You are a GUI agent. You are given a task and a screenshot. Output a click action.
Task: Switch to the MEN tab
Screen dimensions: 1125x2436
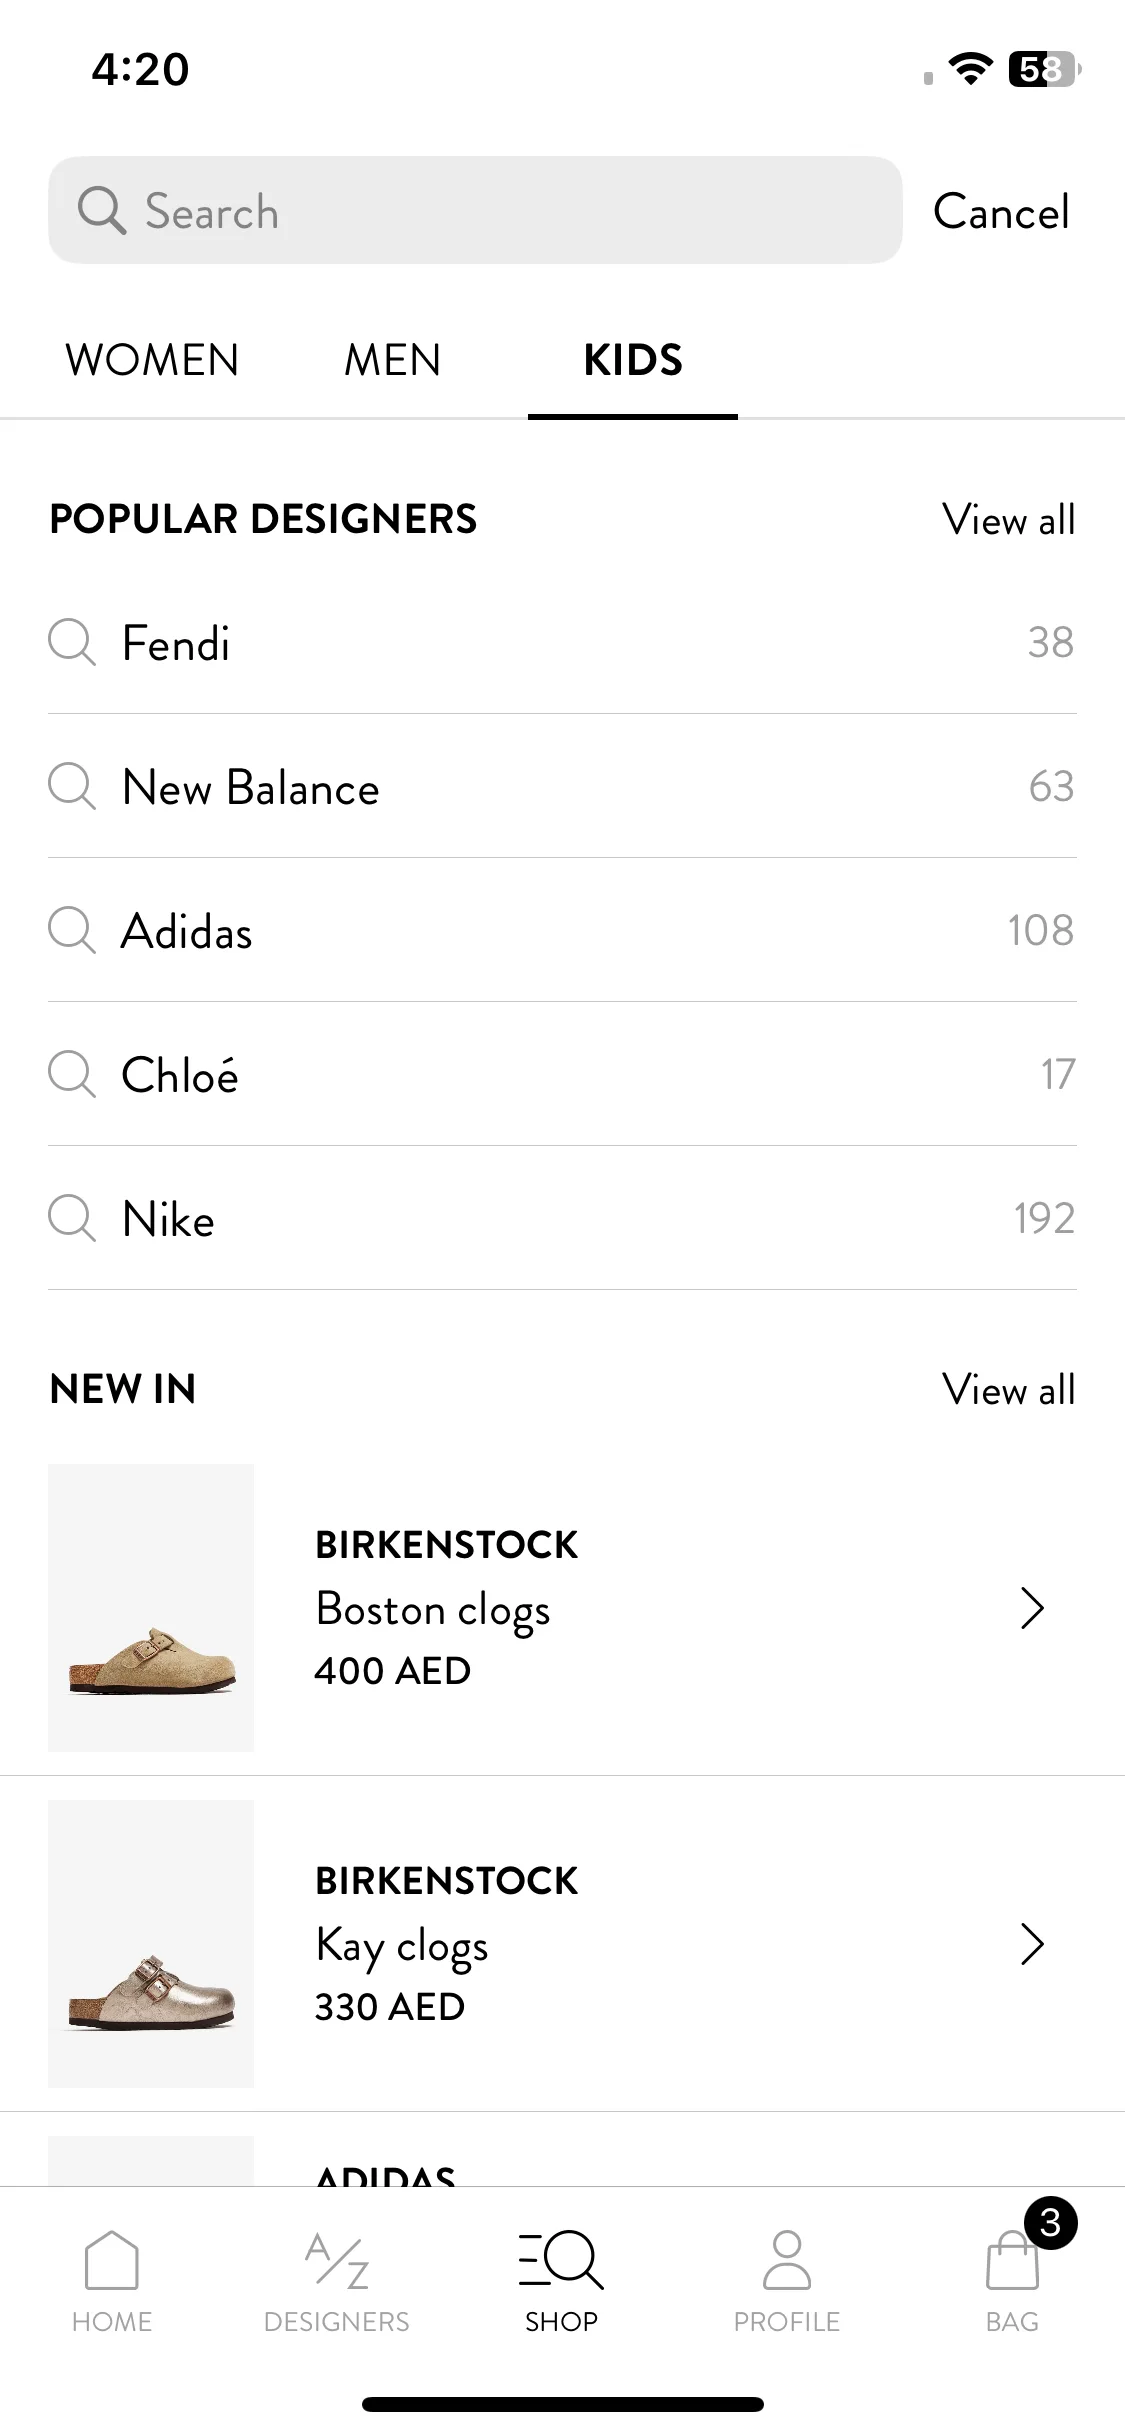(392, 360)
